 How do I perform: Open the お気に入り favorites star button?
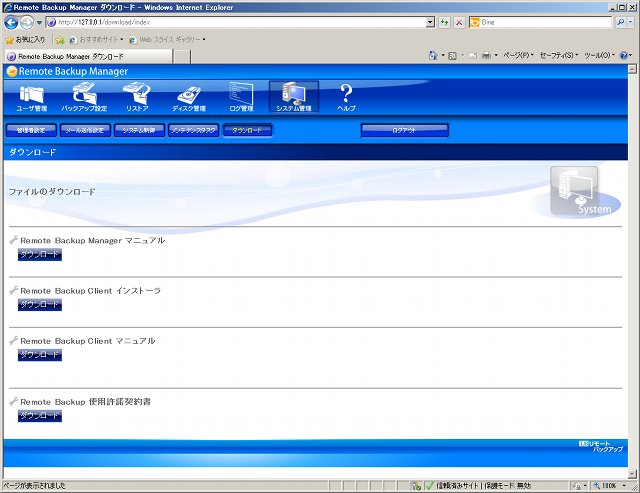pyautogui.click(x=25, y=40)
